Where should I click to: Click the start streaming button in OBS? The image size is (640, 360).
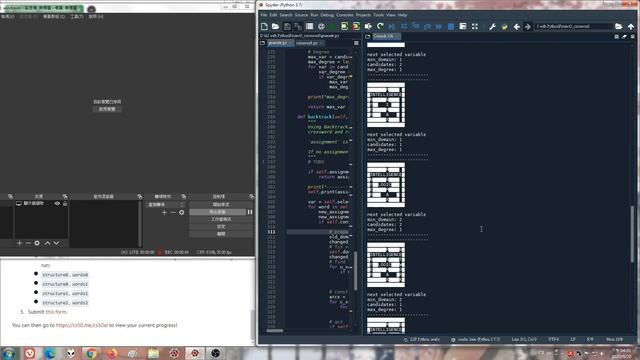(x=221, y=204)
